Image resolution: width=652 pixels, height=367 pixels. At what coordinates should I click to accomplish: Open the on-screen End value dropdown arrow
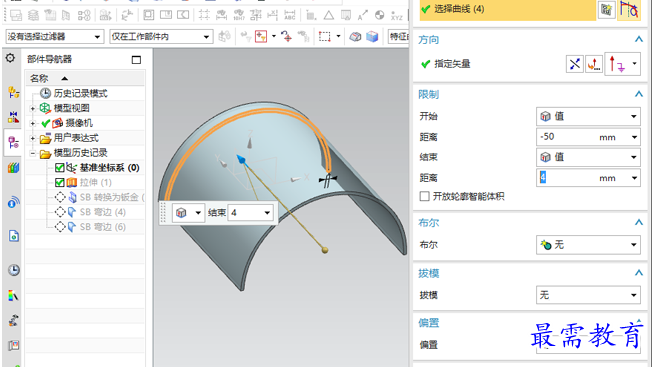click(x=267, y=213)
